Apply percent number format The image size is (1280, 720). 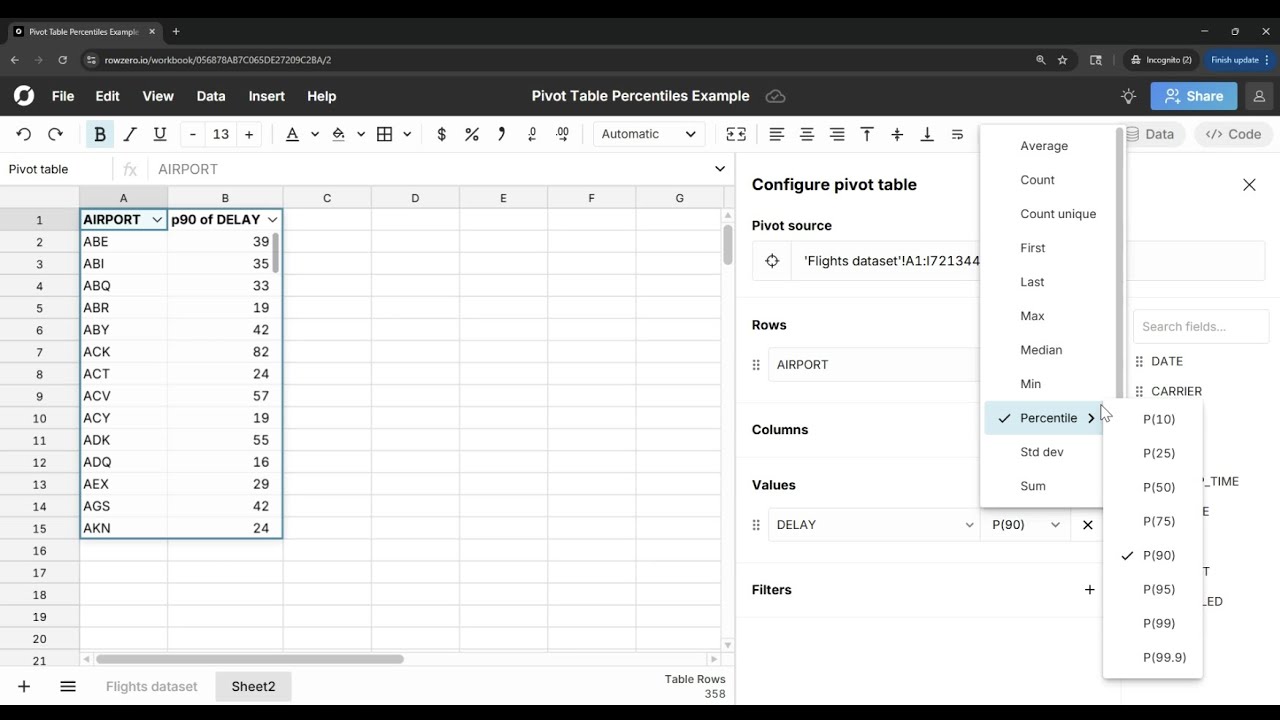coord(472,134)
